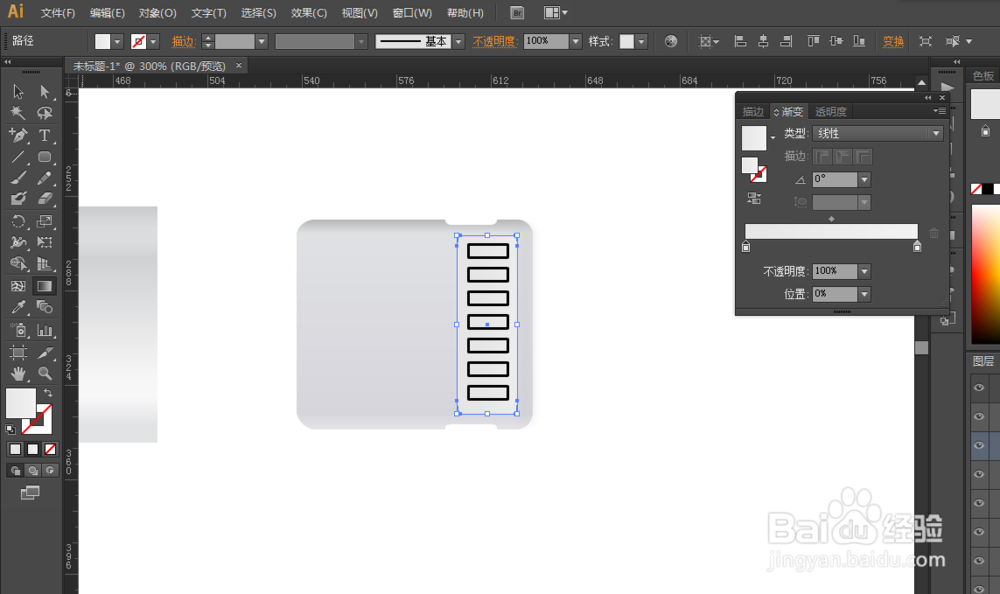Viewport: 1000px width, 594px height.
Task: Align objects to vertical center
Action: point(836,41)
